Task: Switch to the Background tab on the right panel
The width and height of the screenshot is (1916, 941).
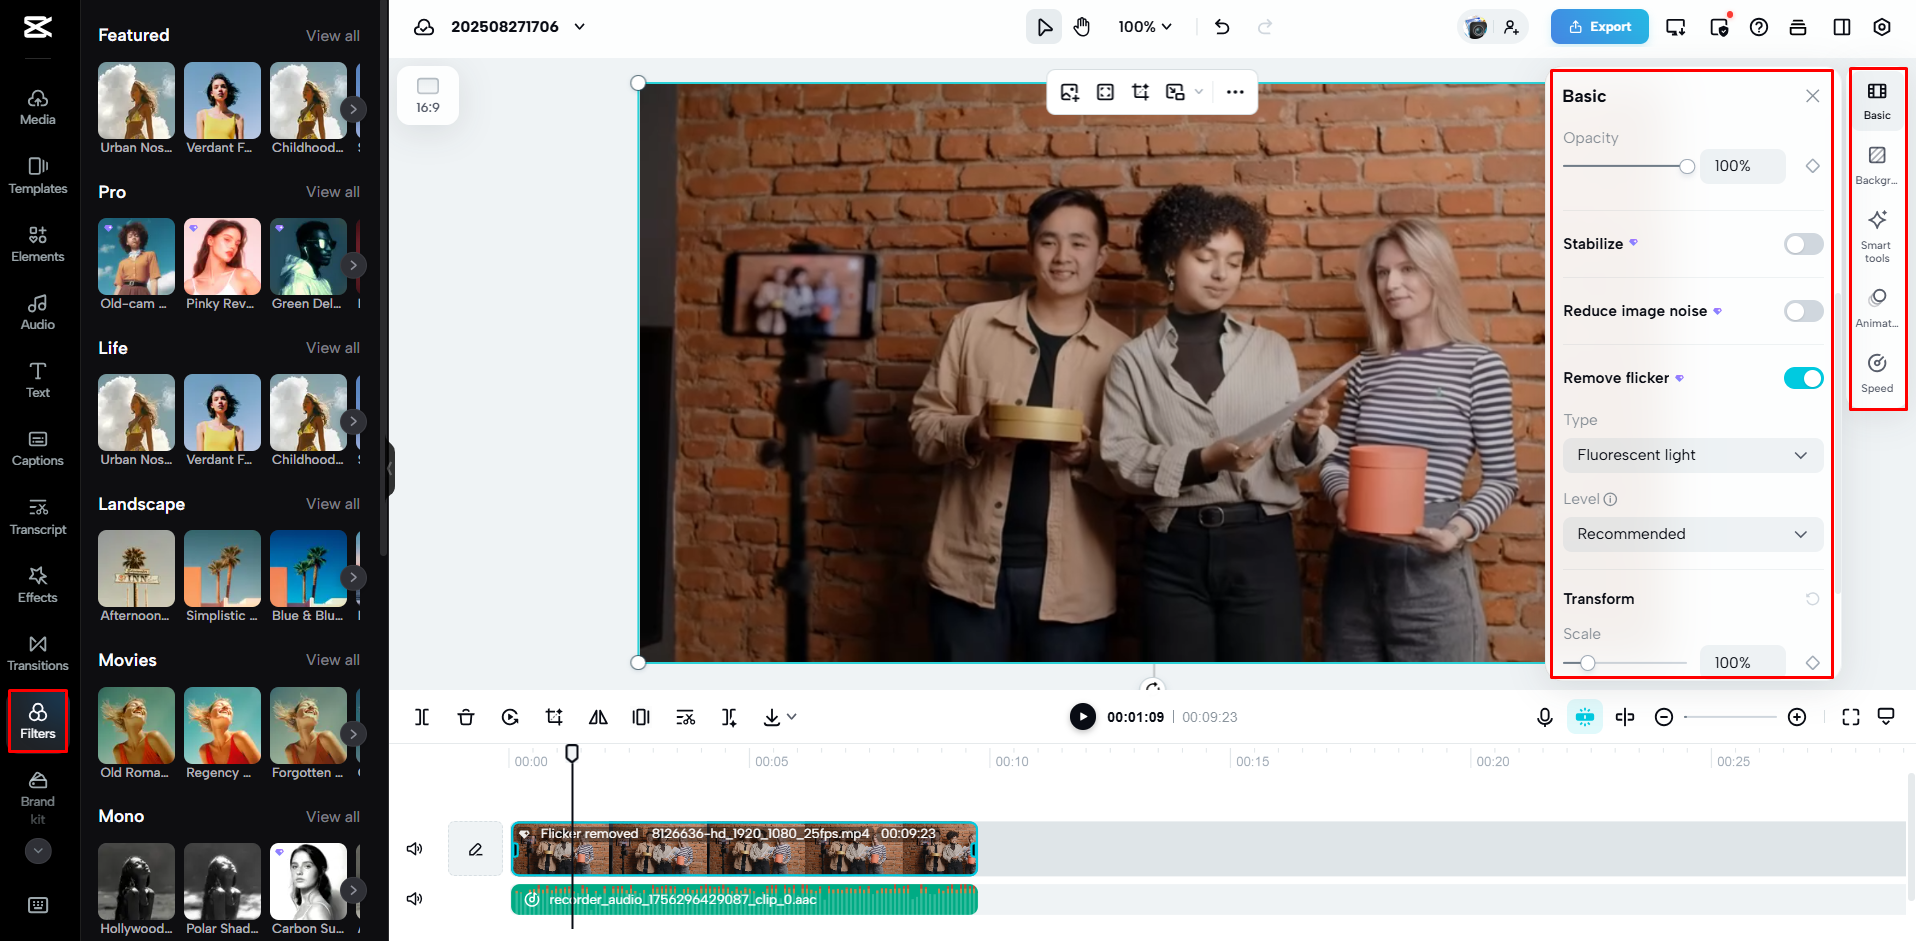Action: (1877, 163)
